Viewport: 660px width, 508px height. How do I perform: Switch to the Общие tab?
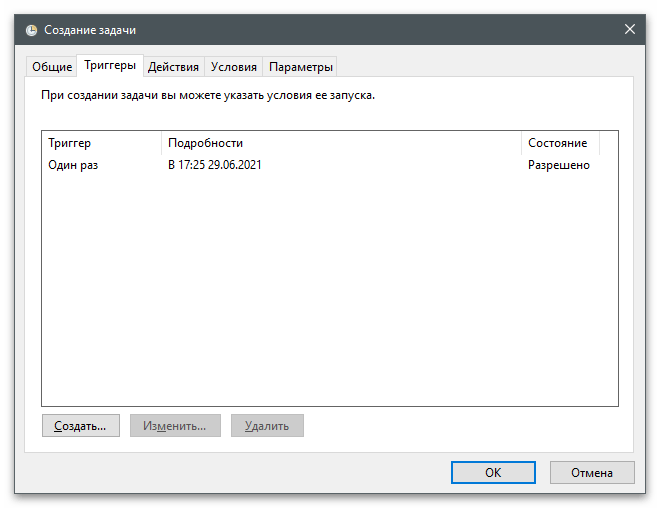pos(52,67)
